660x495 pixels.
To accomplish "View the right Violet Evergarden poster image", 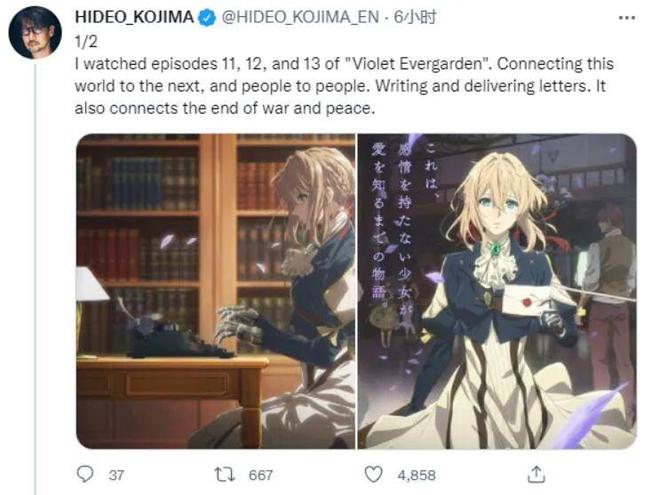I will tap(497, 291).
